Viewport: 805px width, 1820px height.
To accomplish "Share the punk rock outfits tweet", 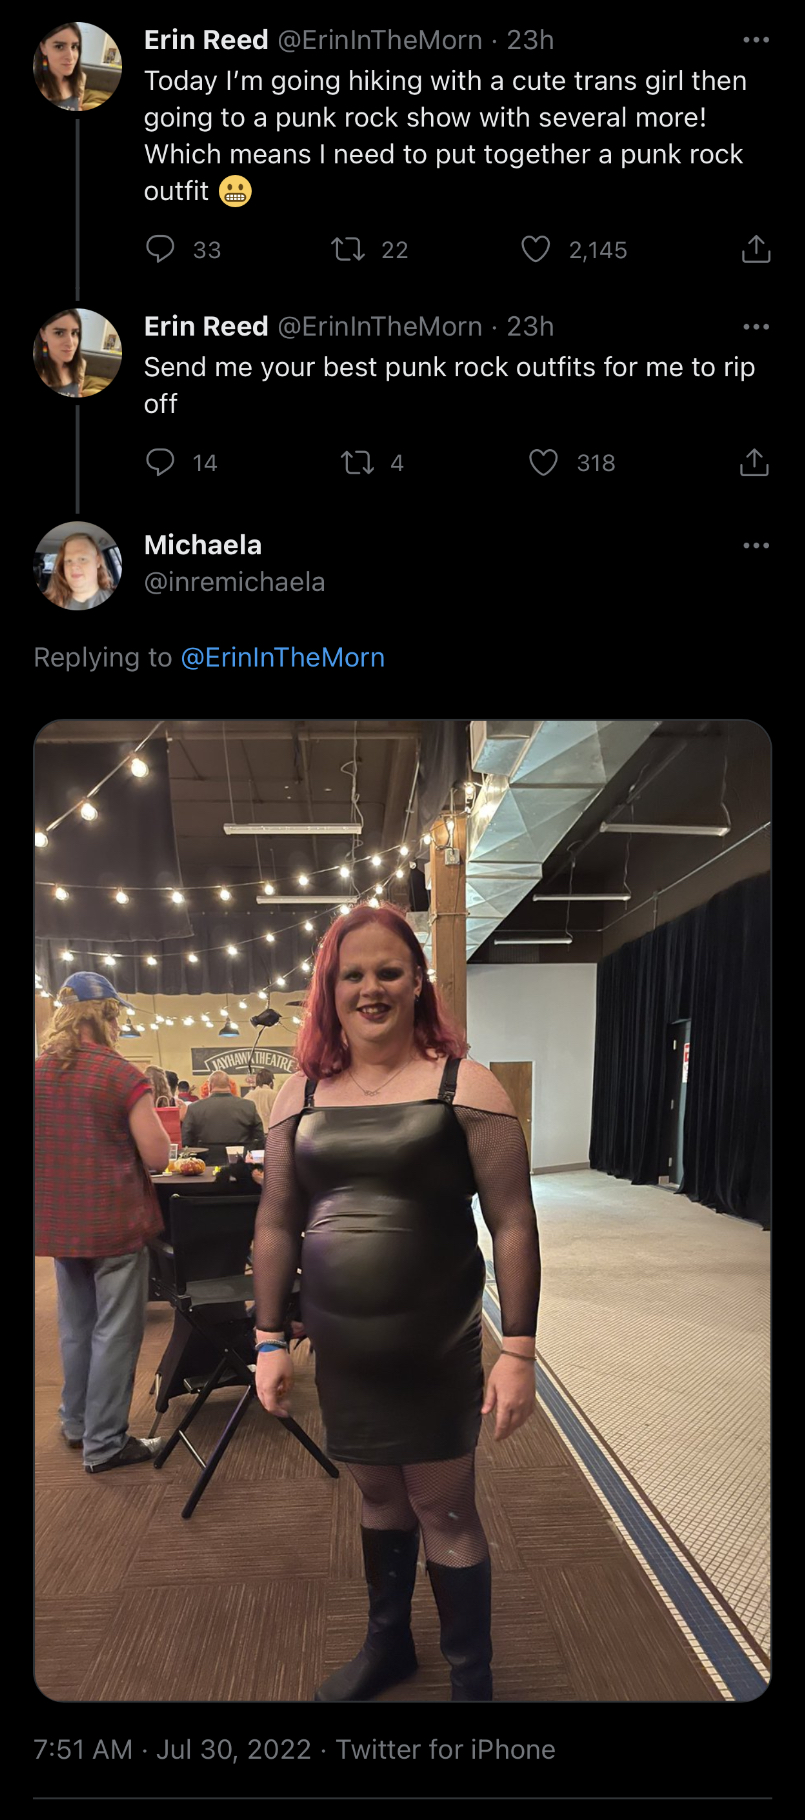I will click(x=754, y=462).
